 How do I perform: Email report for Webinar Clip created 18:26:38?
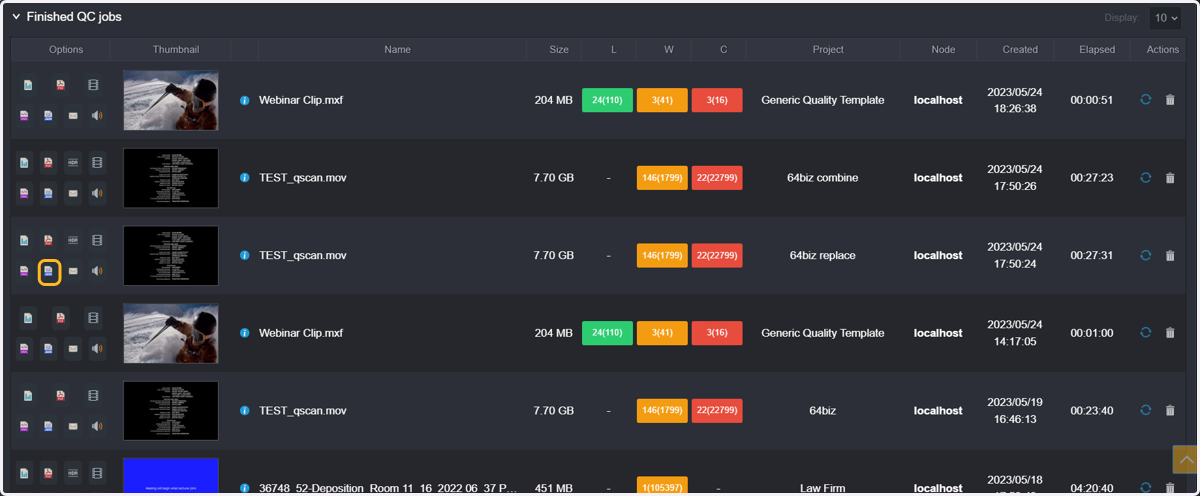click(73, 116)
